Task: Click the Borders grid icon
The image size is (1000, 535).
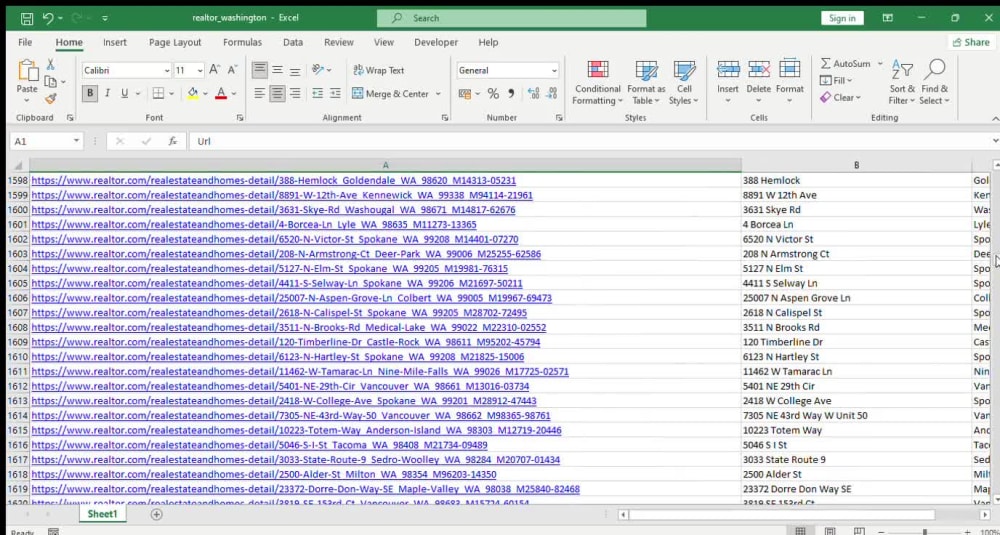Action: pyautogui.click(x=158, y=94)
